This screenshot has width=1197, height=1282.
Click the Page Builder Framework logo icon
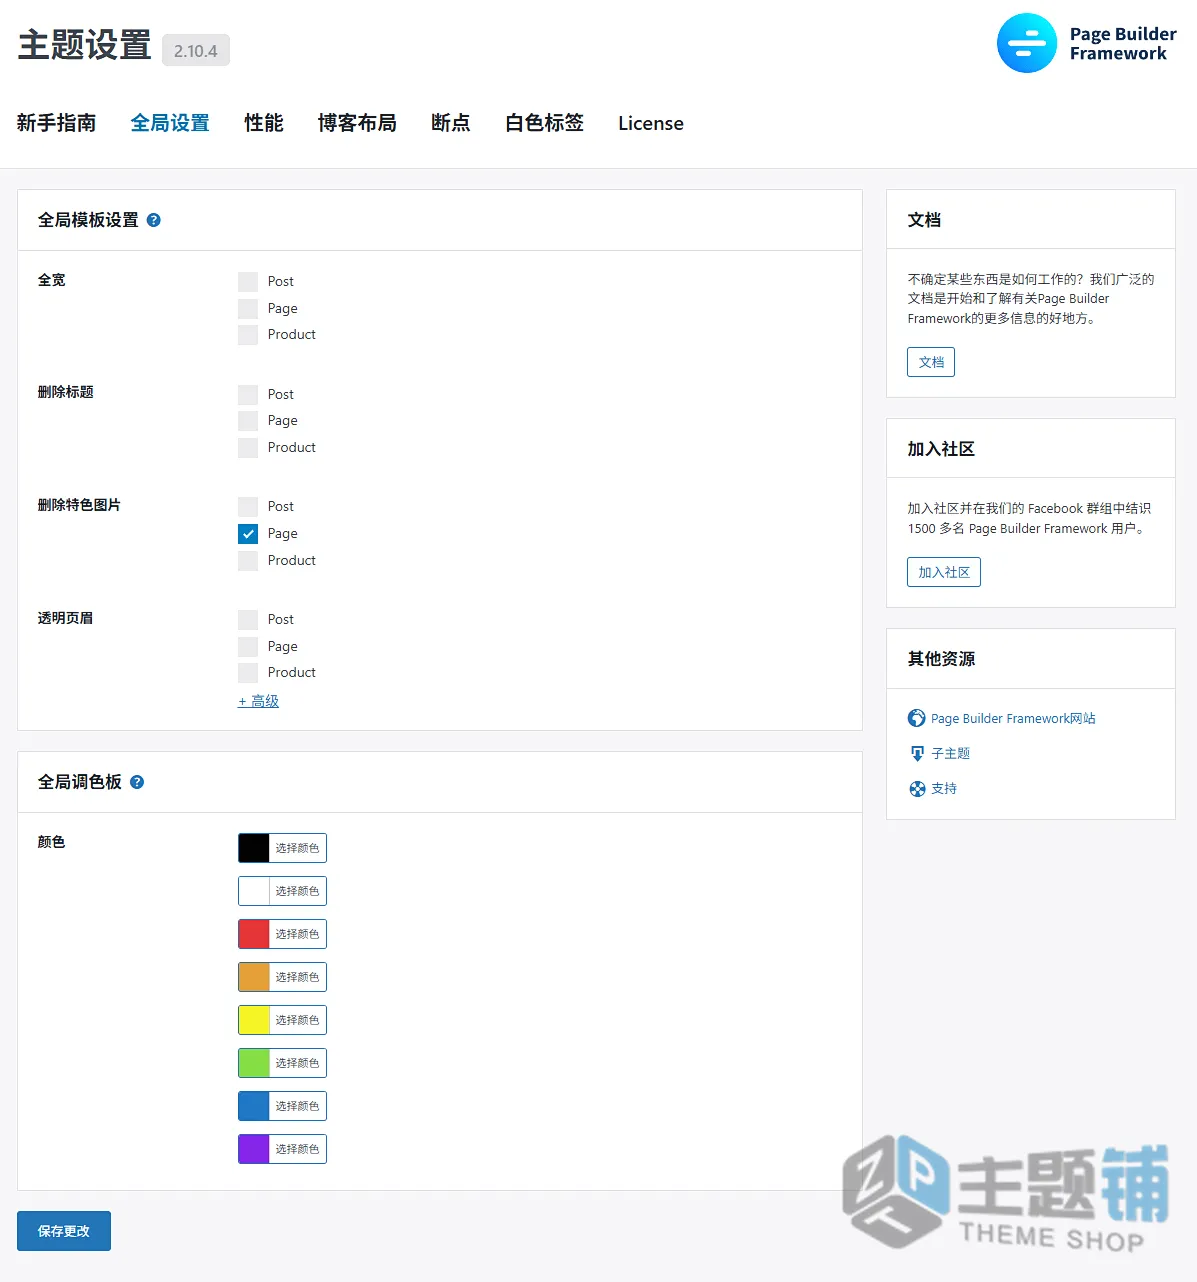click(1027, 43)
